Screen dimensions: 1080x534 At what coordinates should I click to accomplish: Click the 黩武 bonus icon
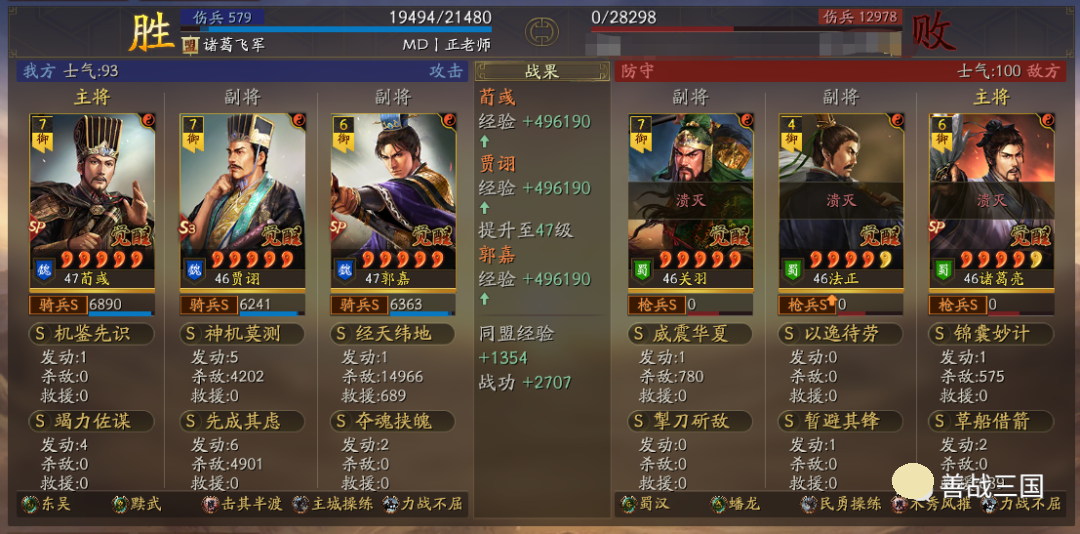pyautogui.click(x=121, y=504)
